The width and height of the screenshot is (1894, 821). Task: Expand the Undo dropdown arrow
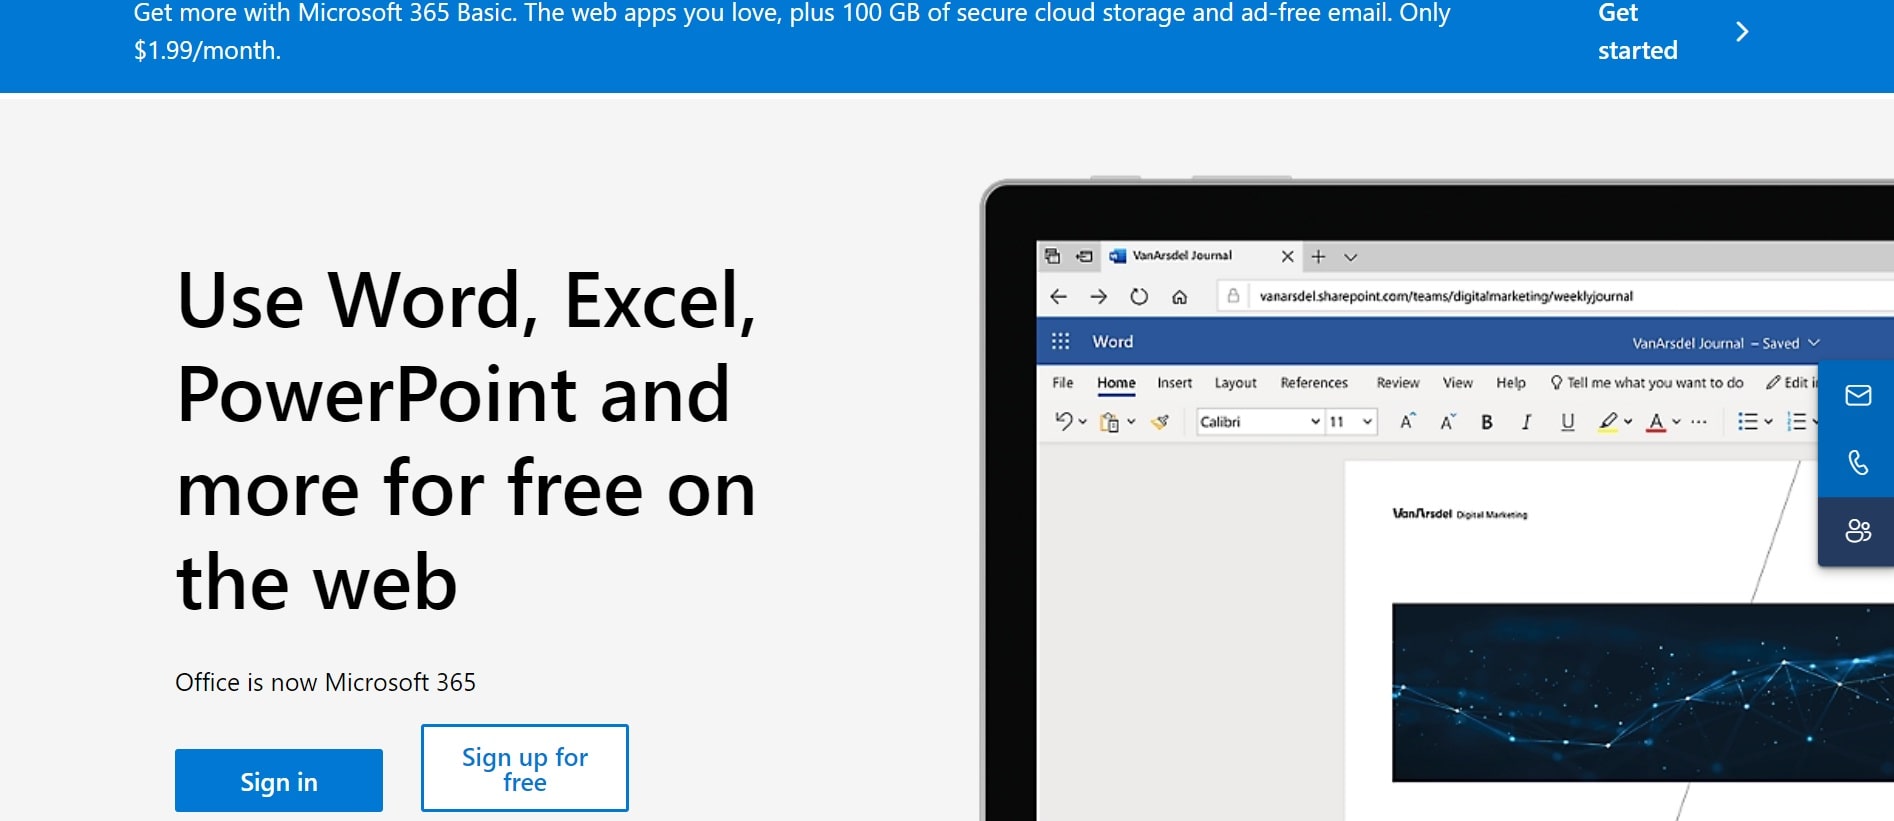point(1082,422)
